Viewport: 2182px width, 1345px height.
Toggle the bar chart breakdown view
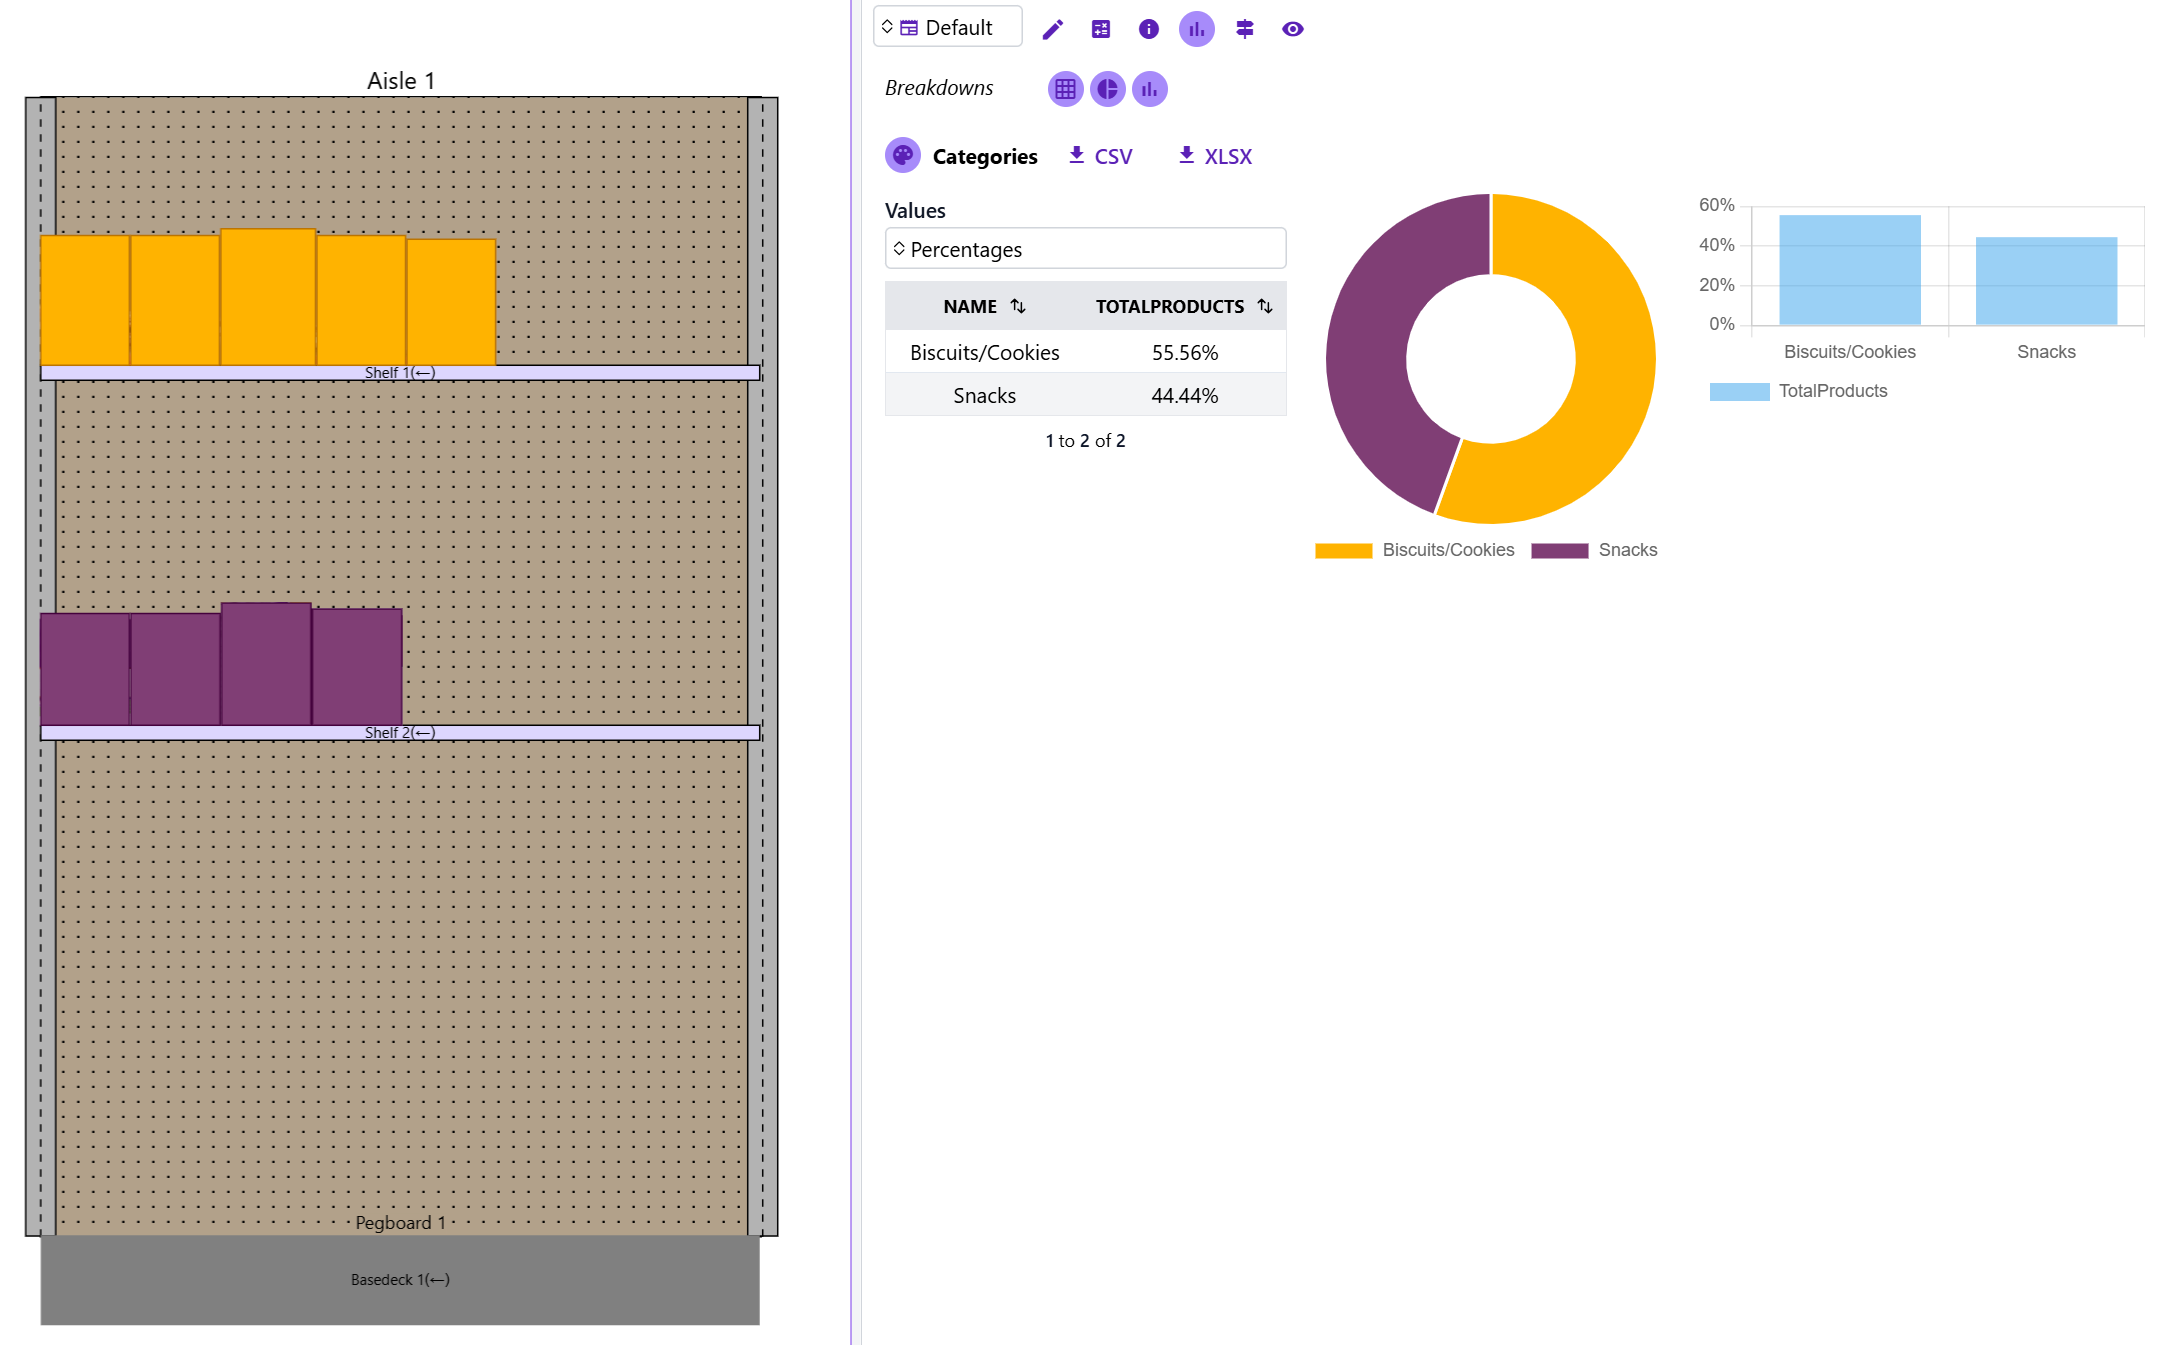click(x=1149, y=89)
